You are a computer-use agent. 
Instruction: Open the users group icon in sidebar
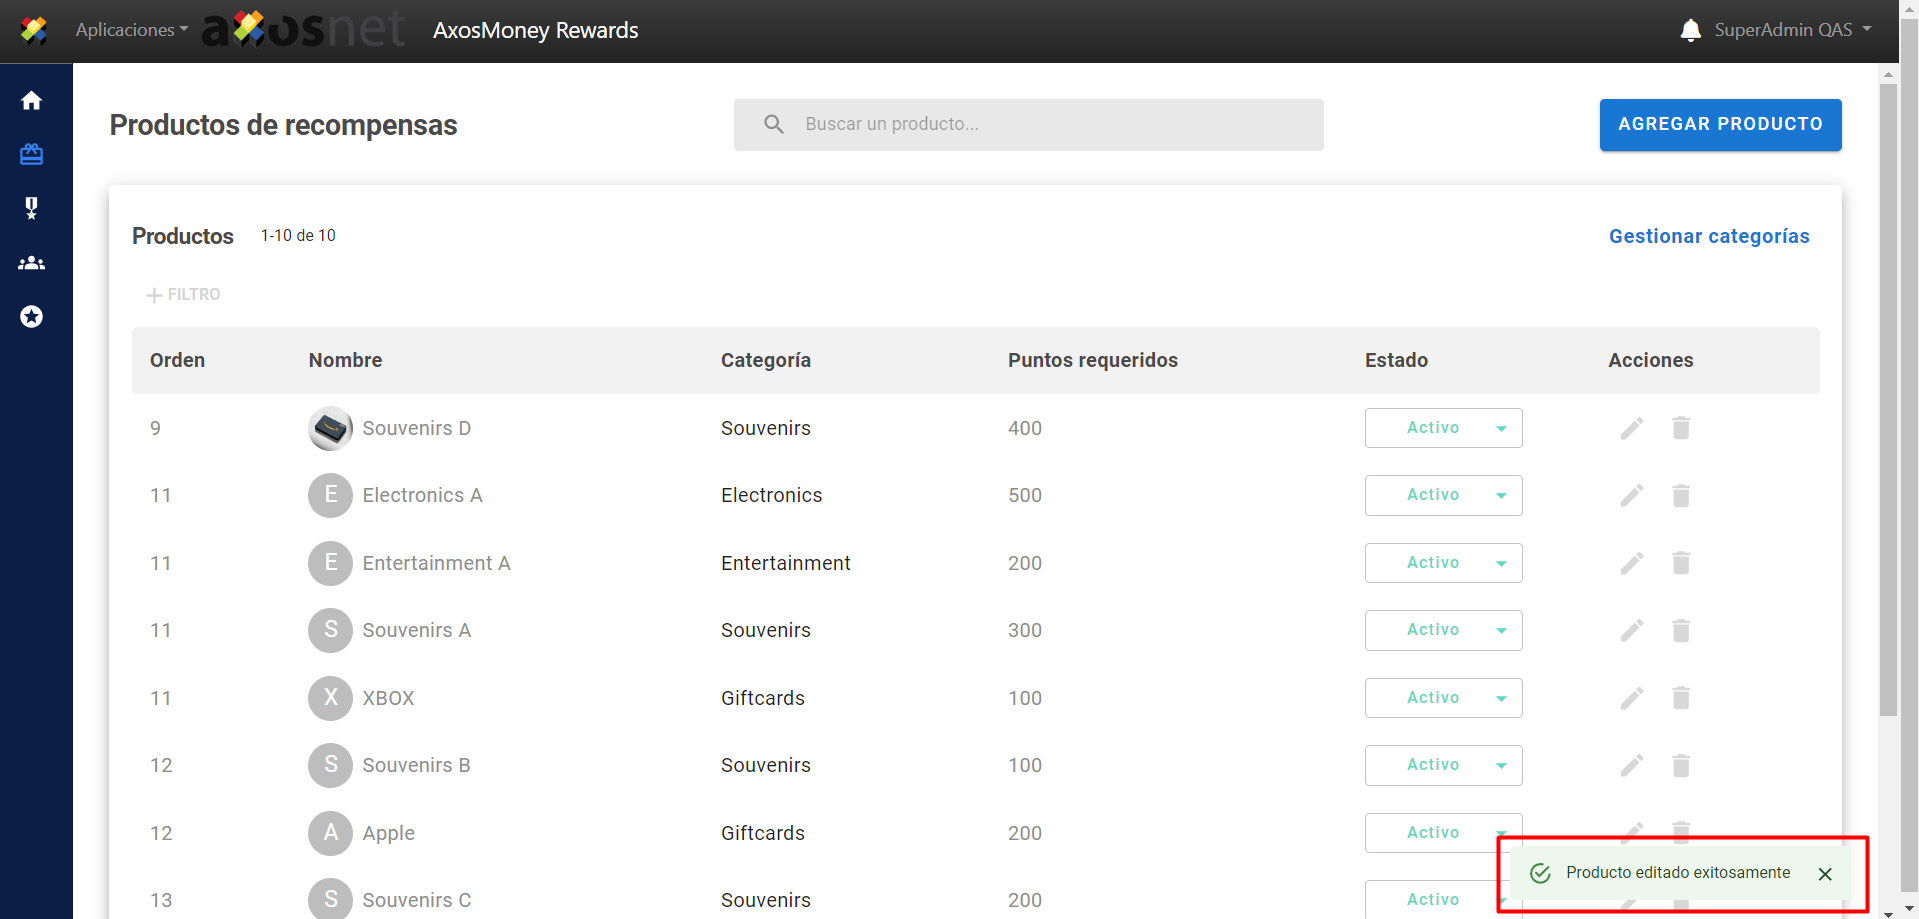click(32, 263)
